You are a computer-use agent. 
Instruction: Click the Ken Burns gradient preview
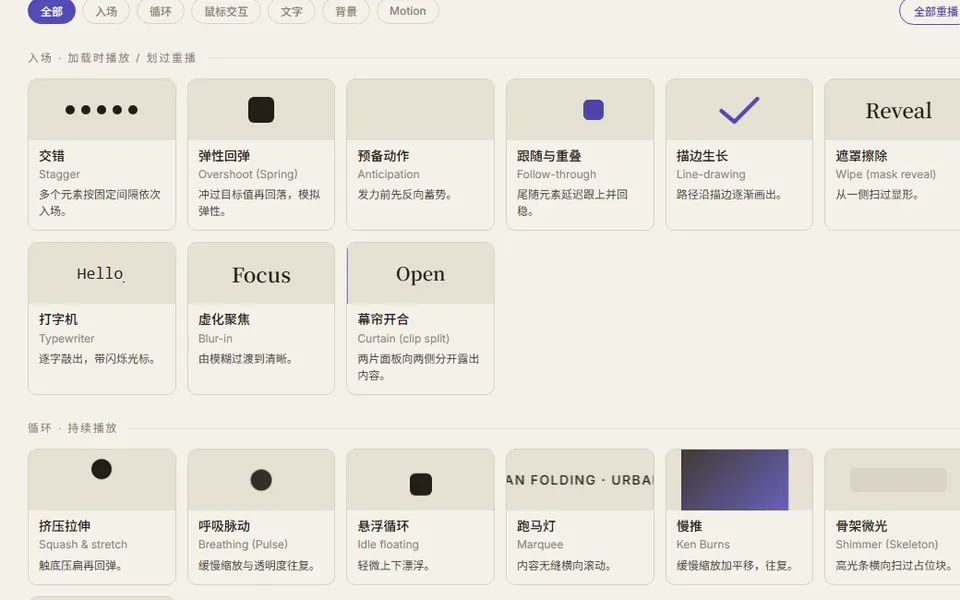(735, 480)
